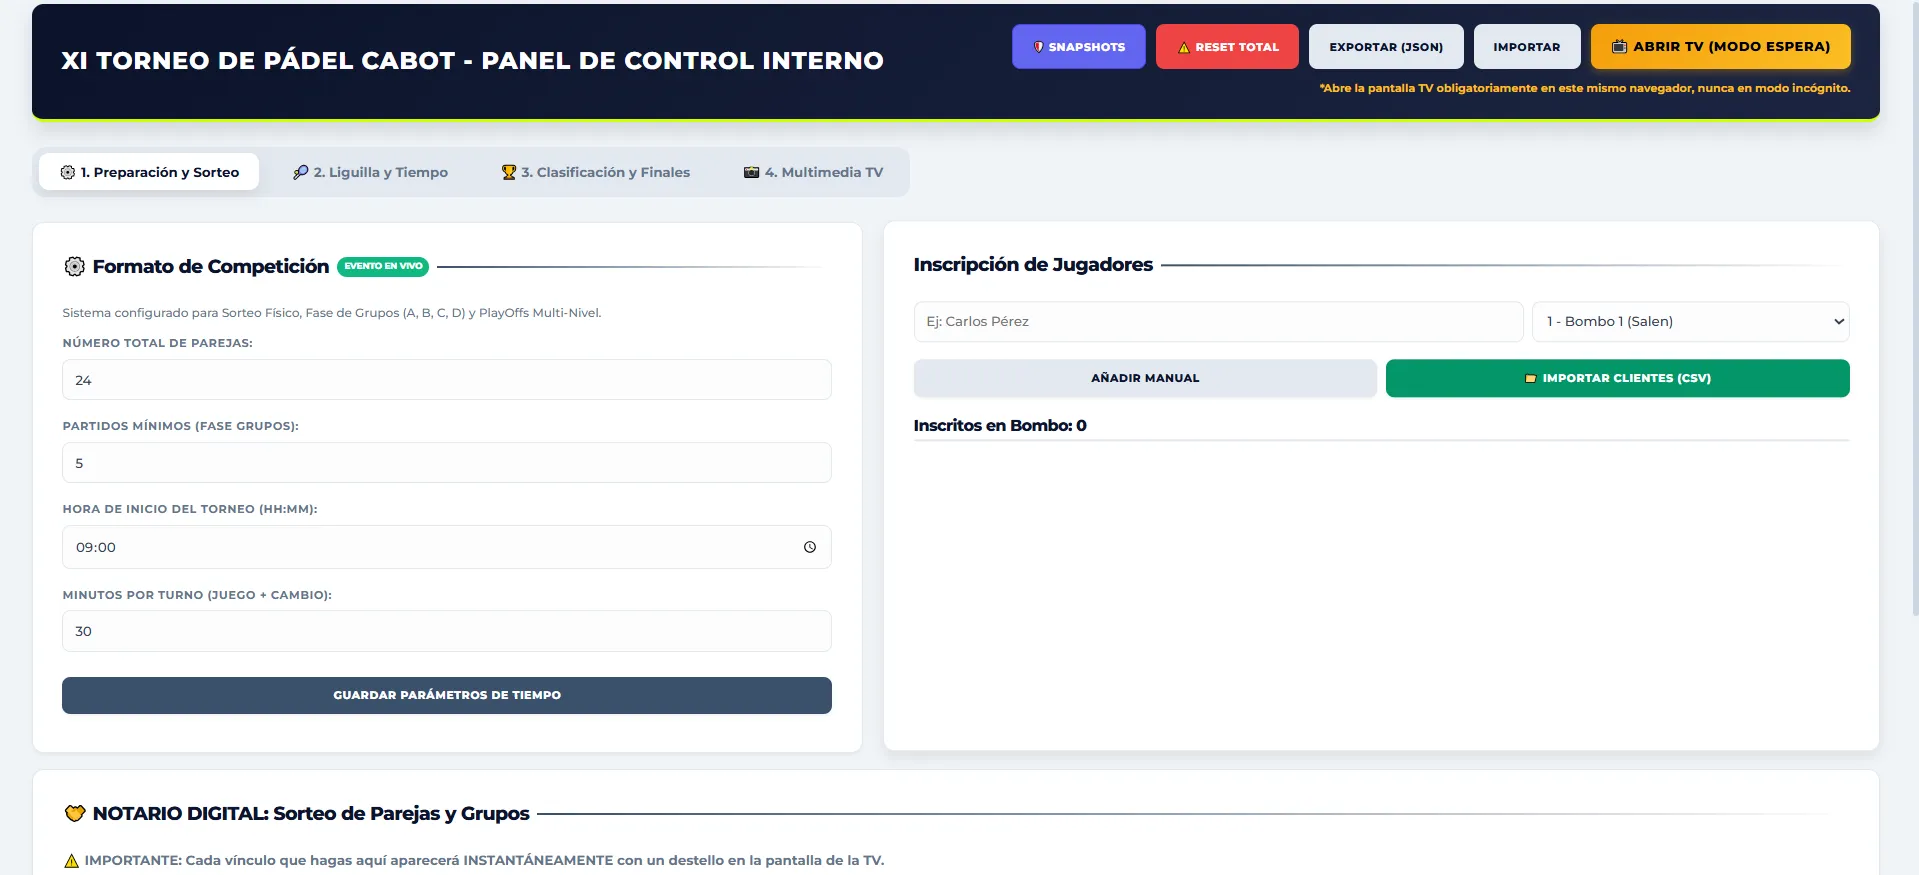Click the Inscritos en Bombo: 0 text
This screenshot has width=1919, height=875.
click(x=1000, y=425)
